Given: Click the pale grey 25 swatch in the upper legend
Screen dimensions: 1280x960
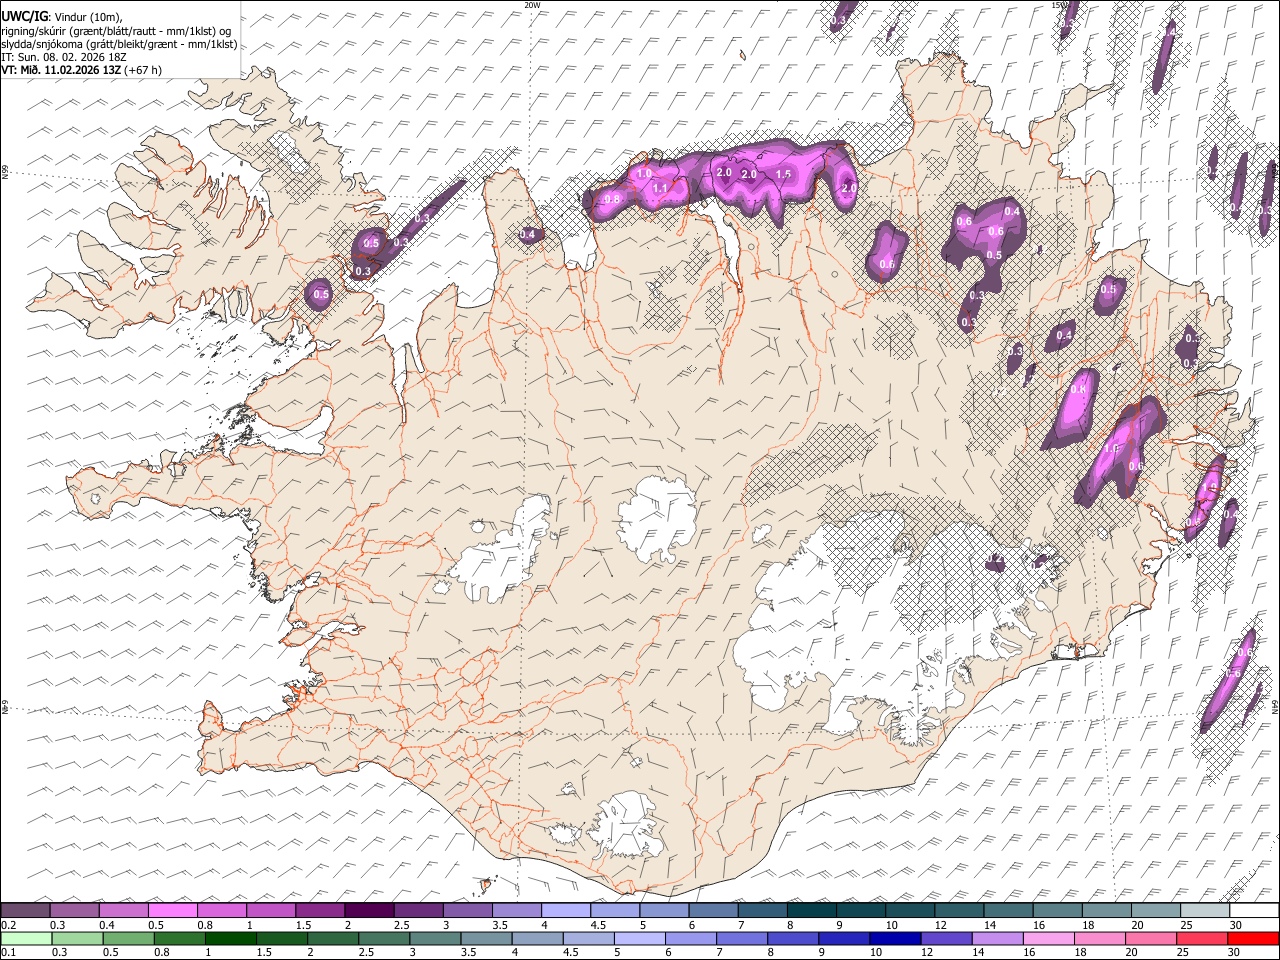Looking at the screenshot, I should [1205, 911].
